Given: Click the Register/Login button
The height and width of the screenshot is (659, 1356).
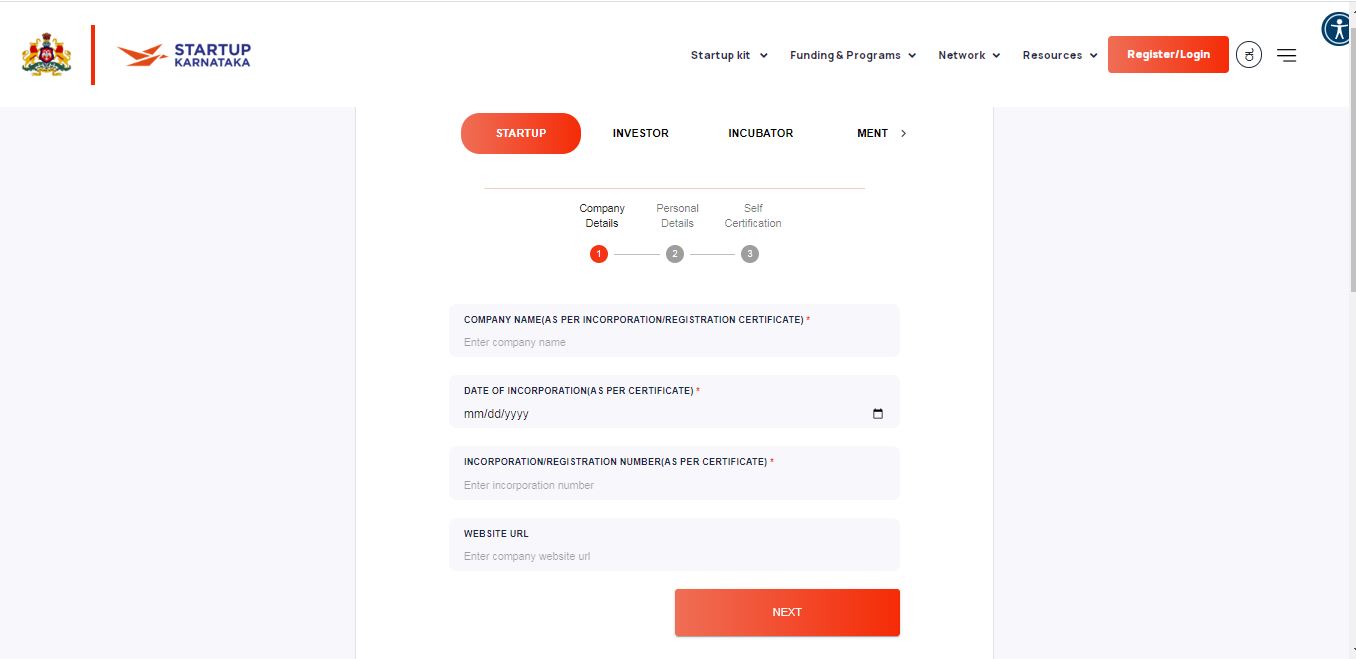Looking at the screenshot, I should click(1167, 54).
